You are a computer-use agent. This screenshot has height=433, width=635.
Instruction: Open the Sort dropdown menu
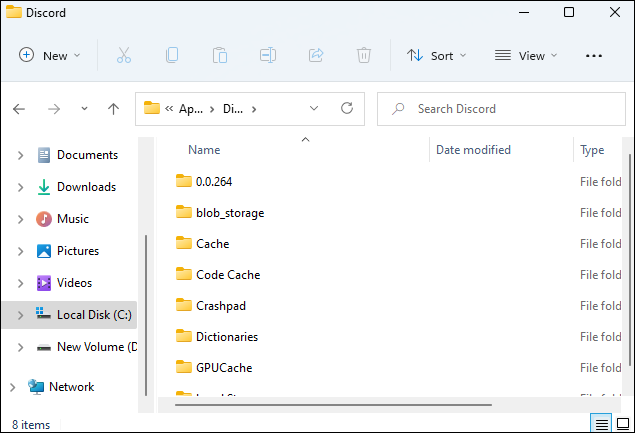pyautogui.click(x=437, y=56)
